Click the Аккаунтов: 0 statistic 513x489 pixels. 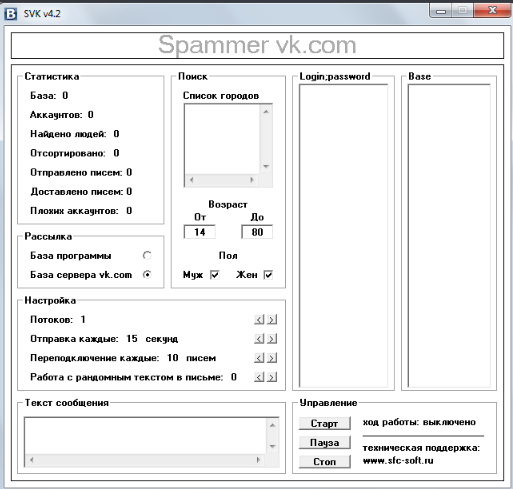62,115
